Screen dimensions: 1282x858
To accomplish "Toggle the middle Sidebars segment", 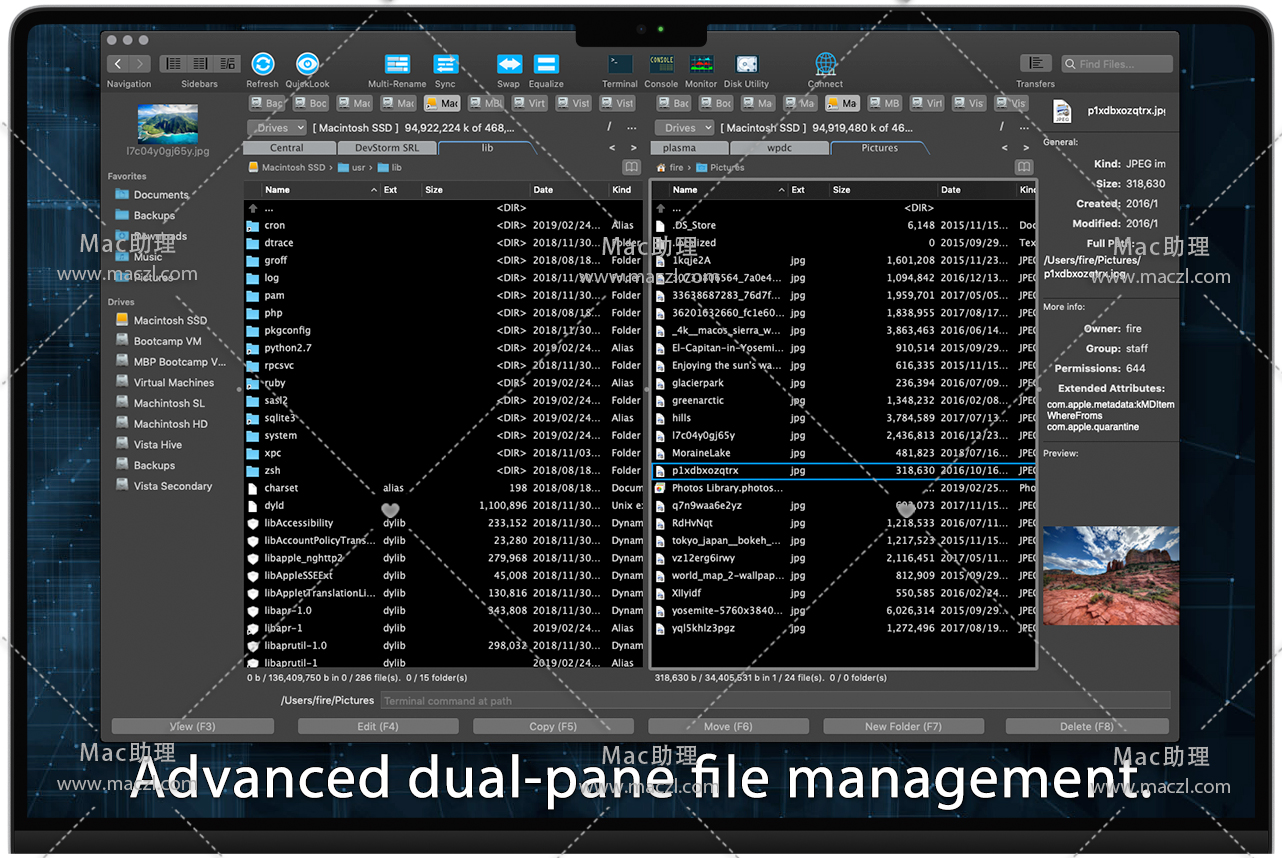I will pos(199,63).
